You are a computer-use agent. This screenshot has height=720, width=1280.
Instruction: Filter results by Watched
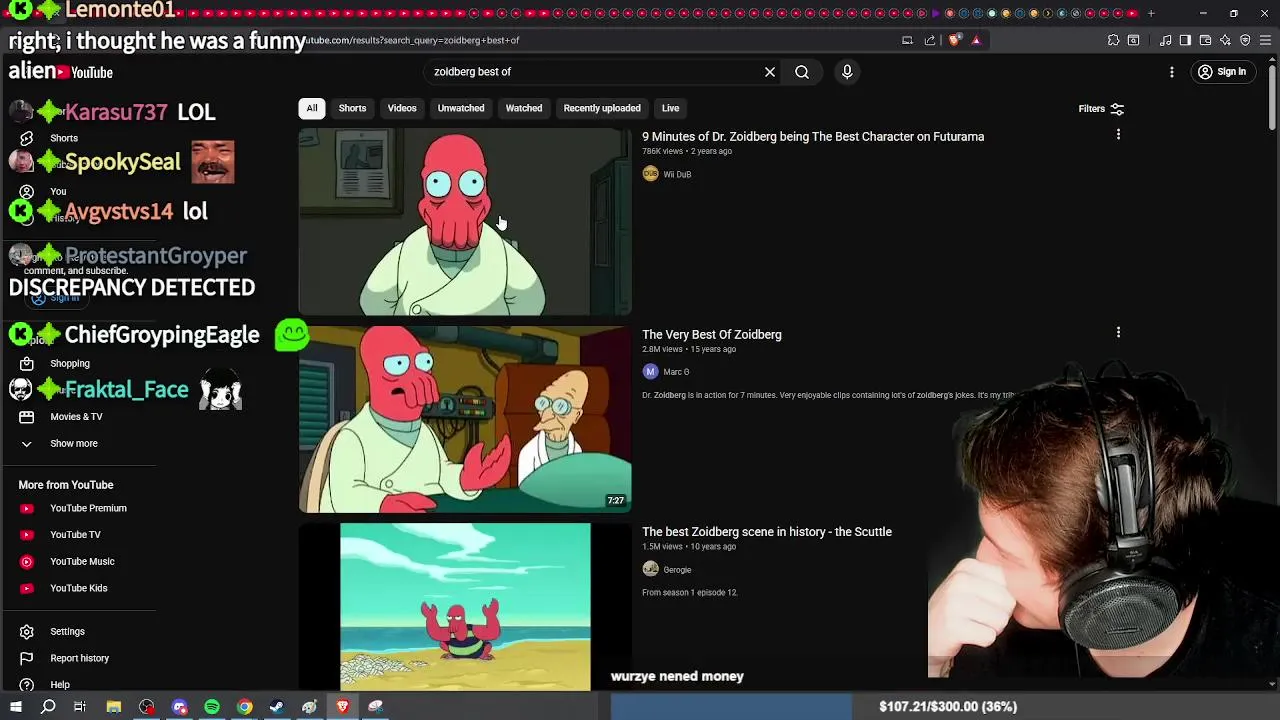(524, 108)
